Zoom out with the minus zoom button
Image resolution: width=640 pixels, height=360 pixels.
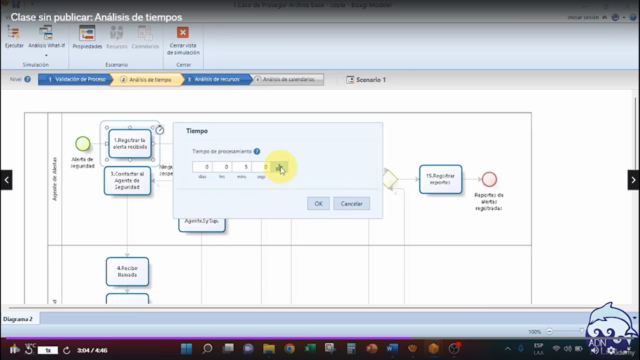[x=549, y=331]
